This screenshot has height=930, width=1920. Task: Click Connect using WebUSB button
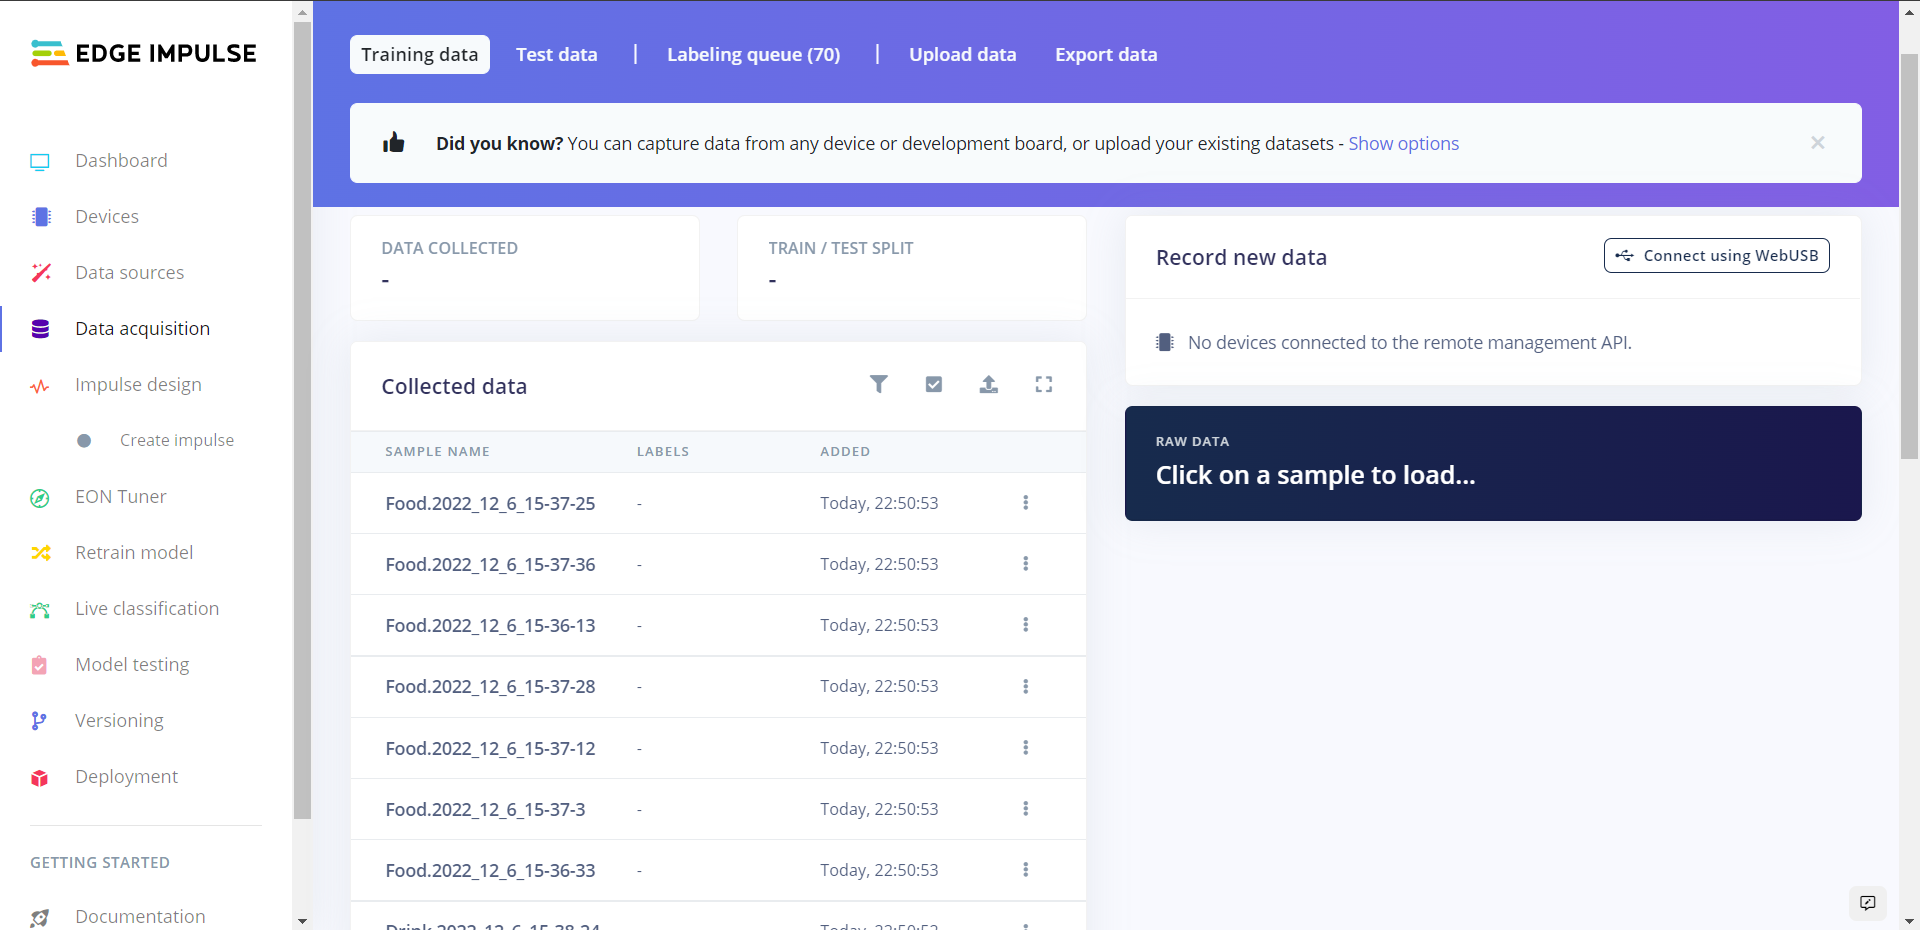[1716, 256]
